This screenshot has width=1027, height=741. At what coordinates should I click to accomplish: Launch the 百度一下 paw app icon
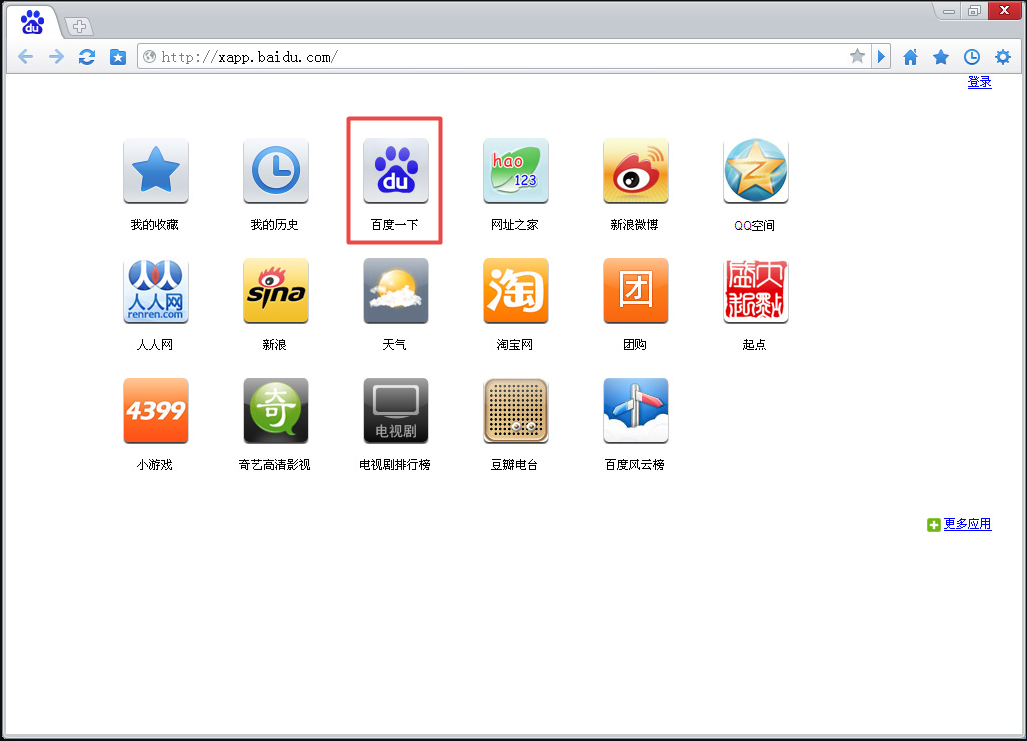[396, 170]
